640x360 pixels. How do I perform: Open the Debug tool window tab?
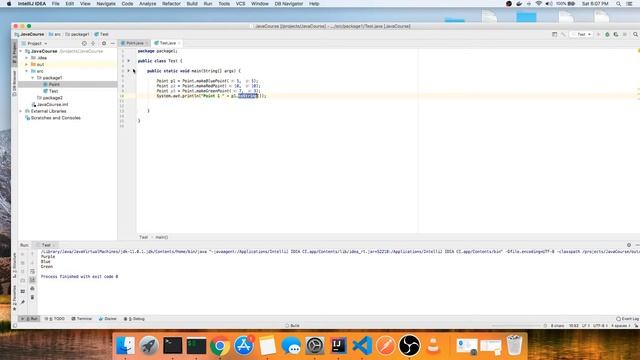(x=134, y=319)
